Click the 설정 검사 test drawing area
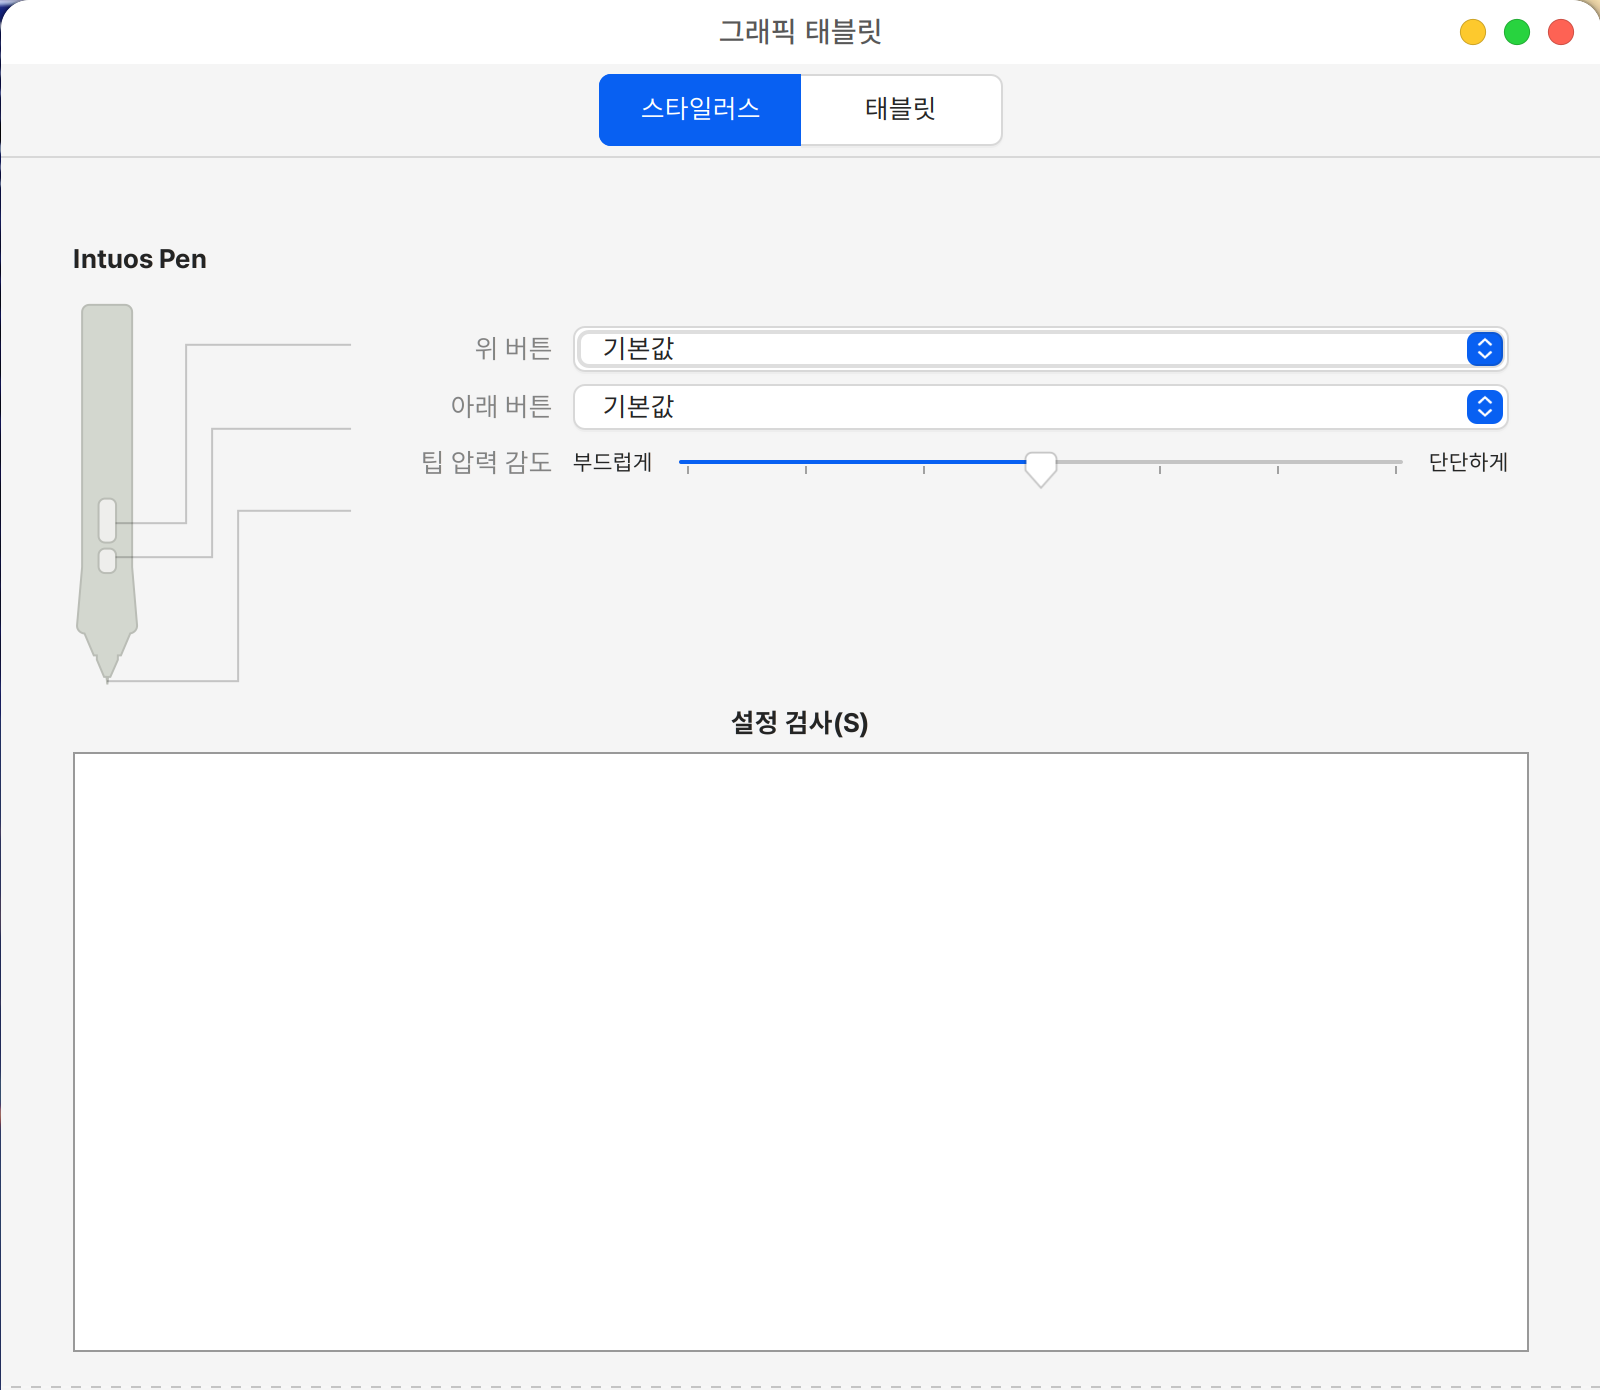 click(801, 1052)
